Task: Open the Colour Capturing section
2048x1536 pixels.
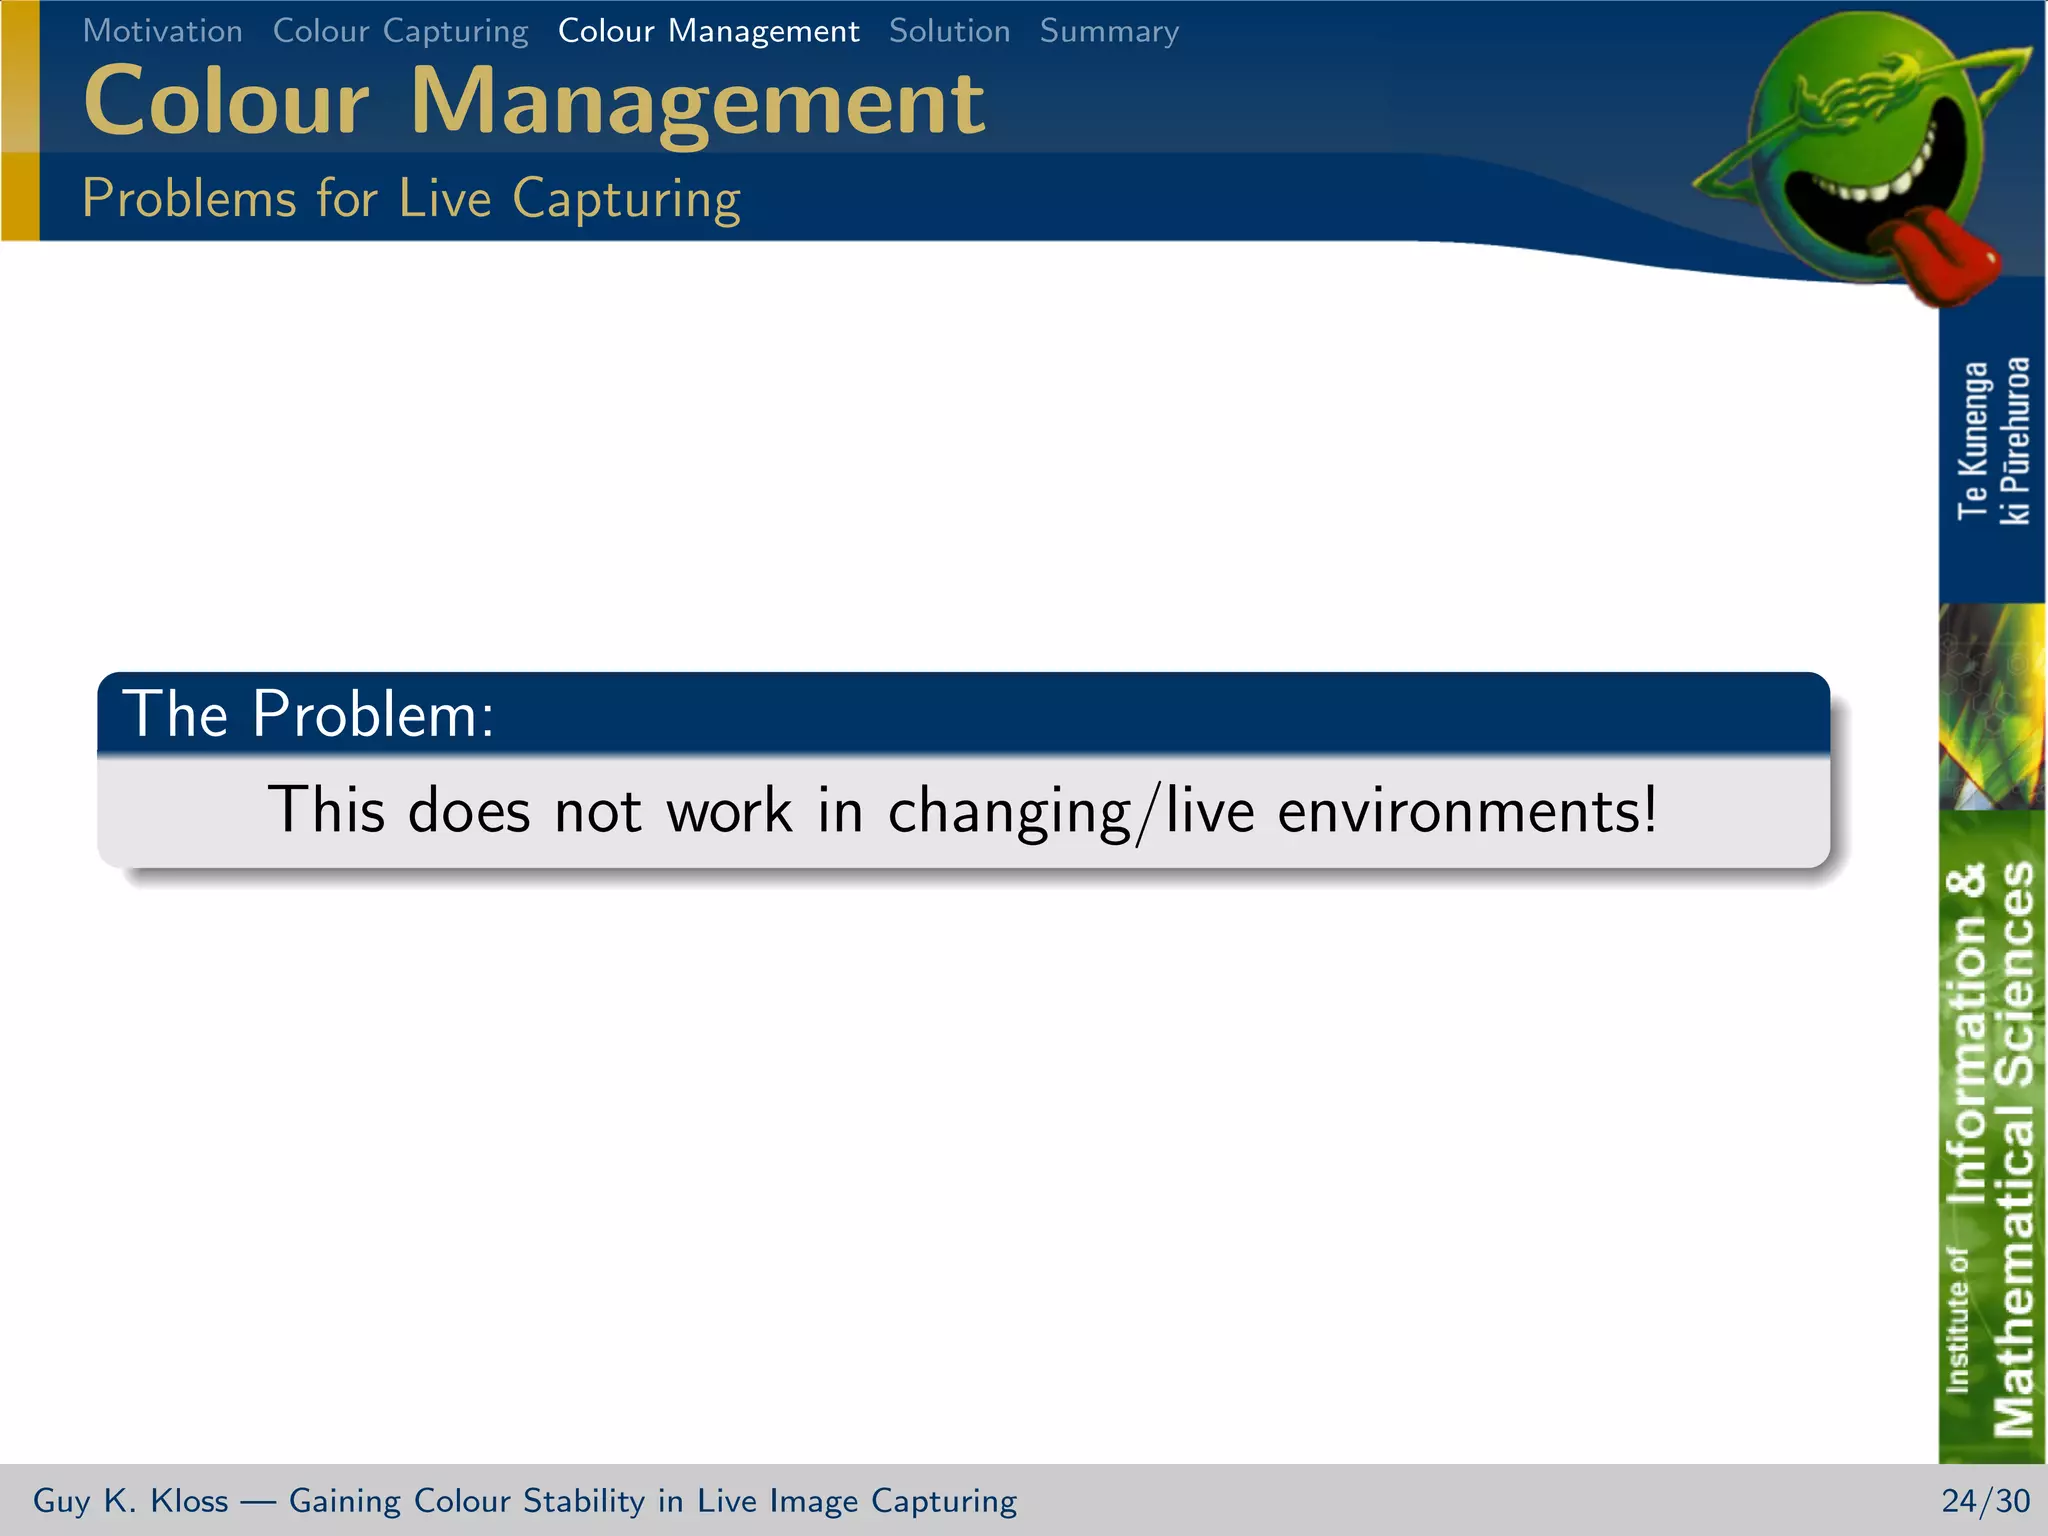Action: 400,31
